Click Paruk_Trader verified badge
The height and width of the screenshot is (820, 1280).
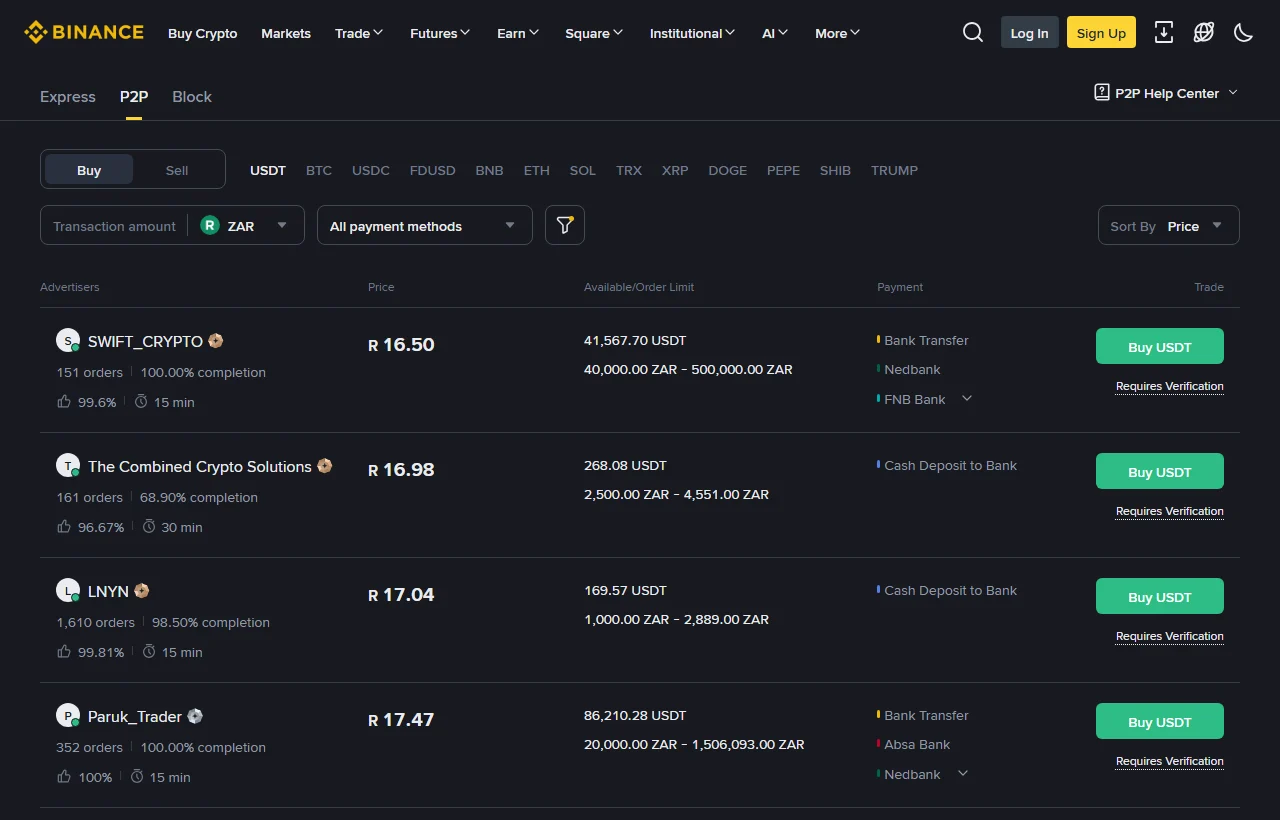point(195,716)
